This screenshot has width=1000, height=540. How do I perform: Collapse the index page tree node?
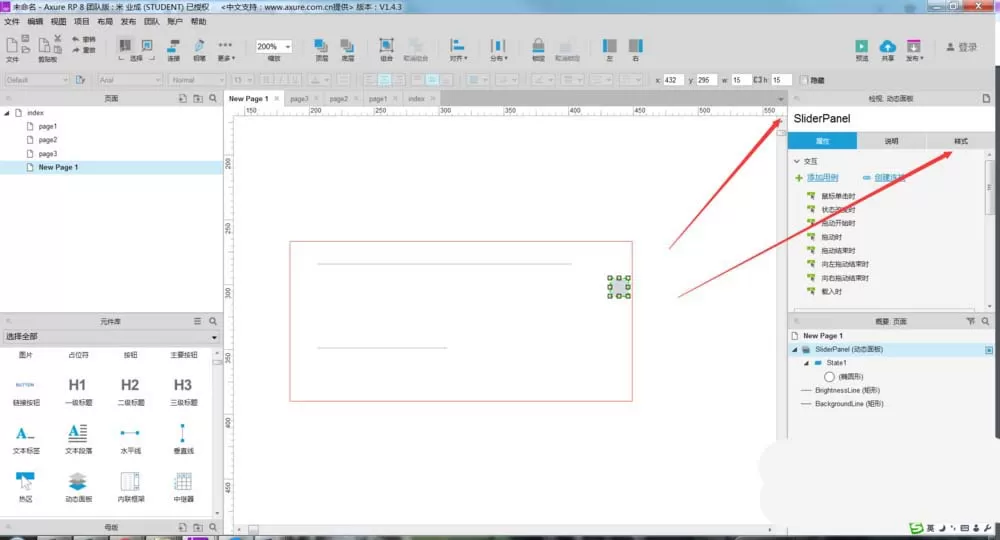tap(7, 113)
